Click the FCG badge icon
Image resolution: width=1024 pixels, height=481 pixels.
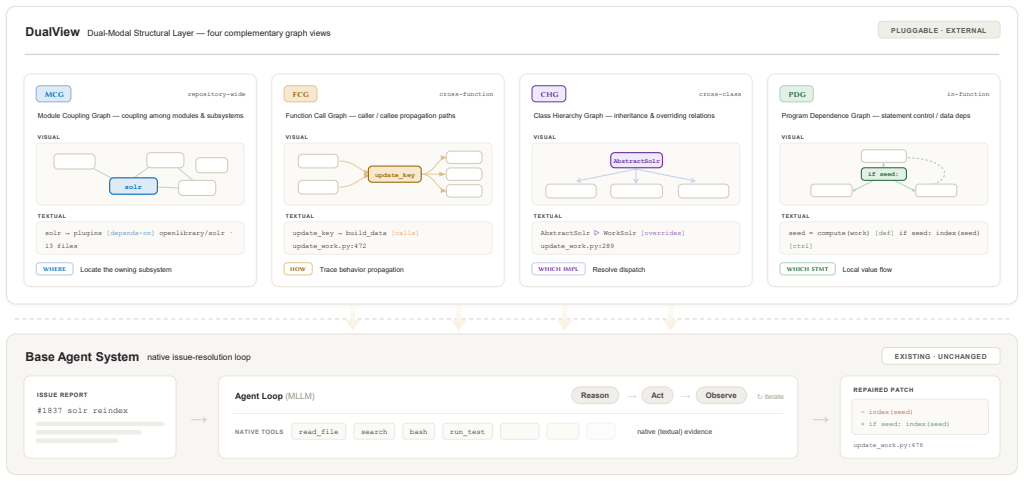click(300, 94)
